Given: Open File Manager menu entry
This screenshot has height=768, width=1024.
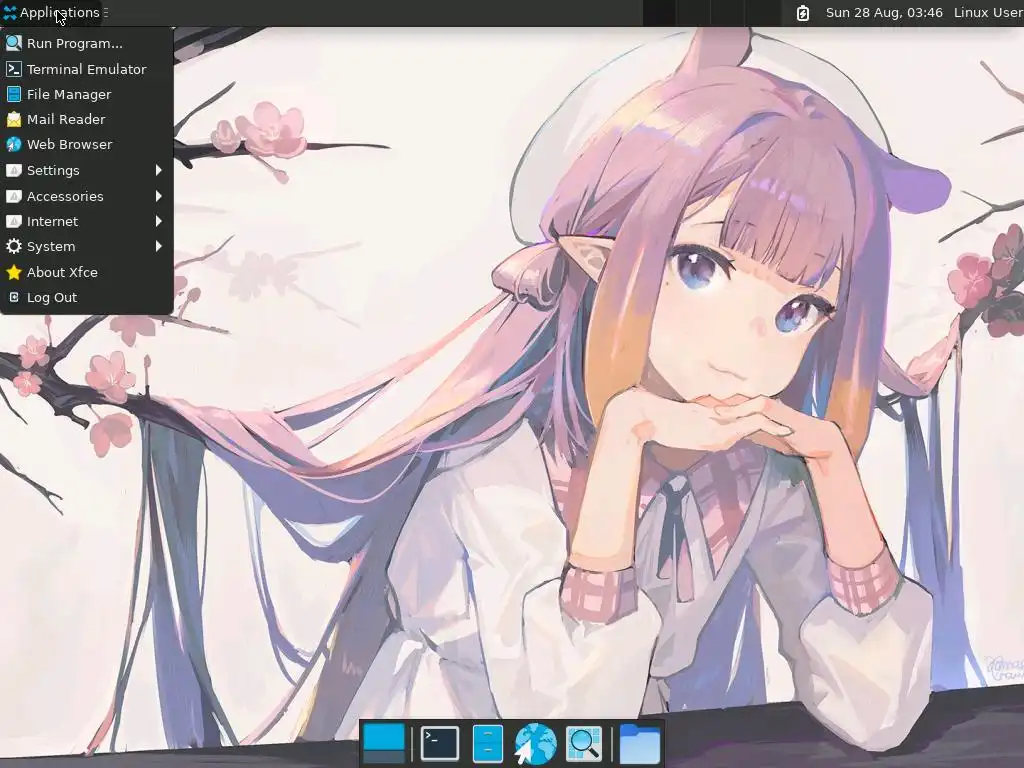Looking at the screenshot, I should 86,94.
